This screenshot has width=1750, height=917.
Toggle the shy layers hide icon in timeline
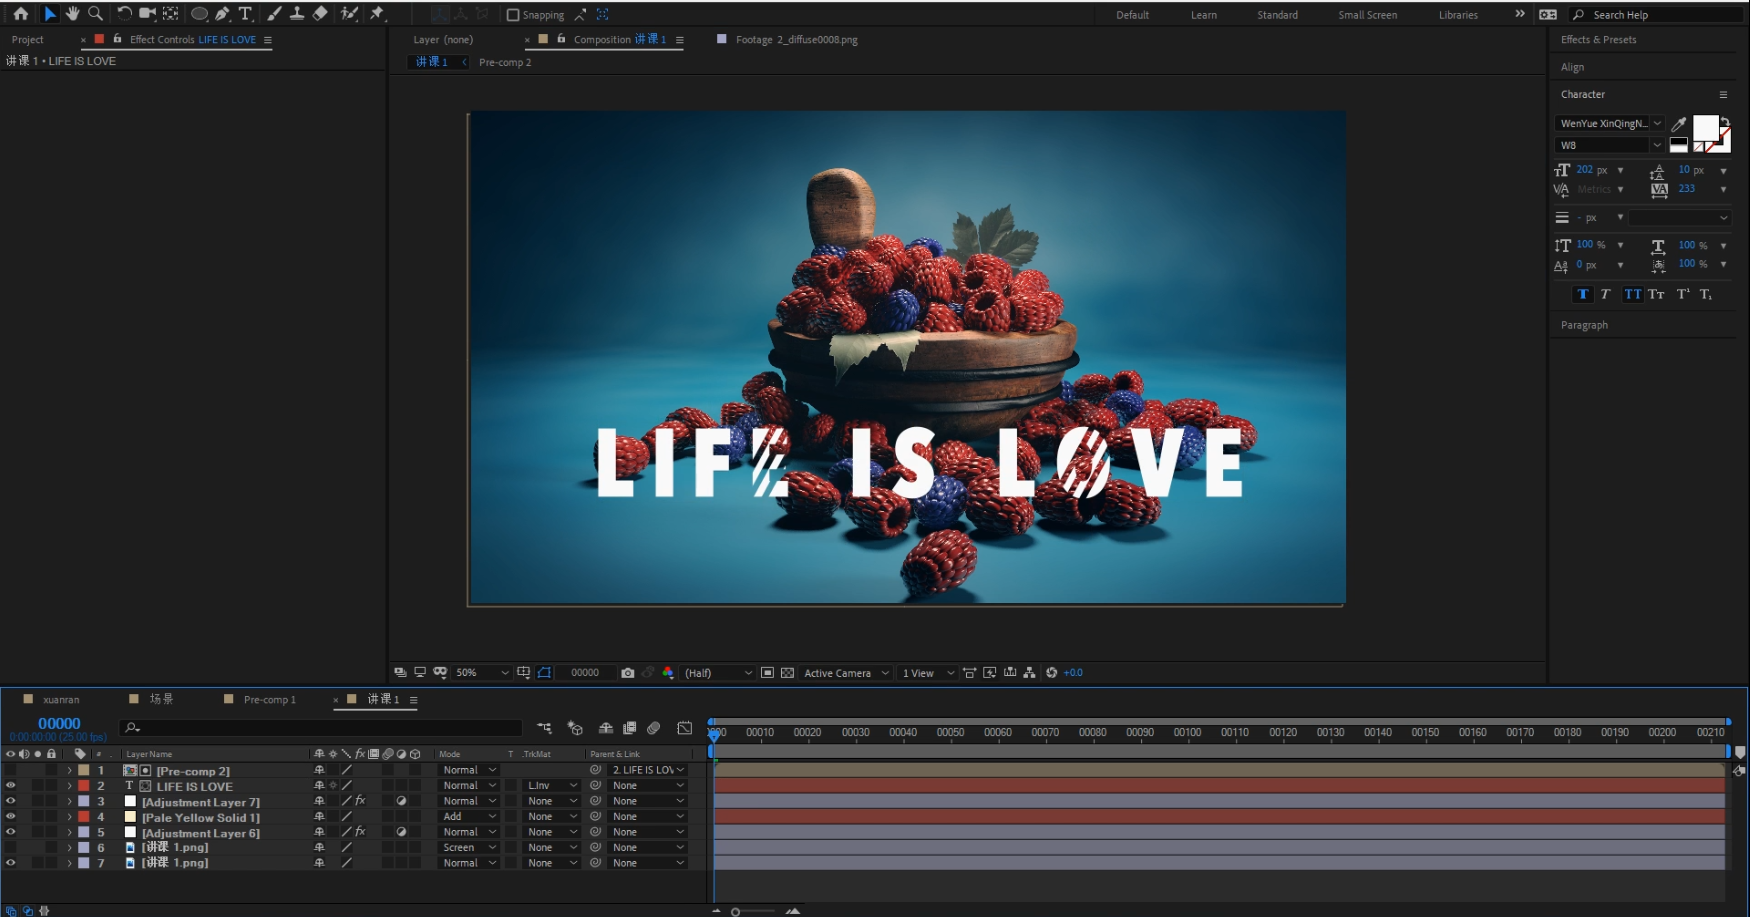[x=605, y=728]
